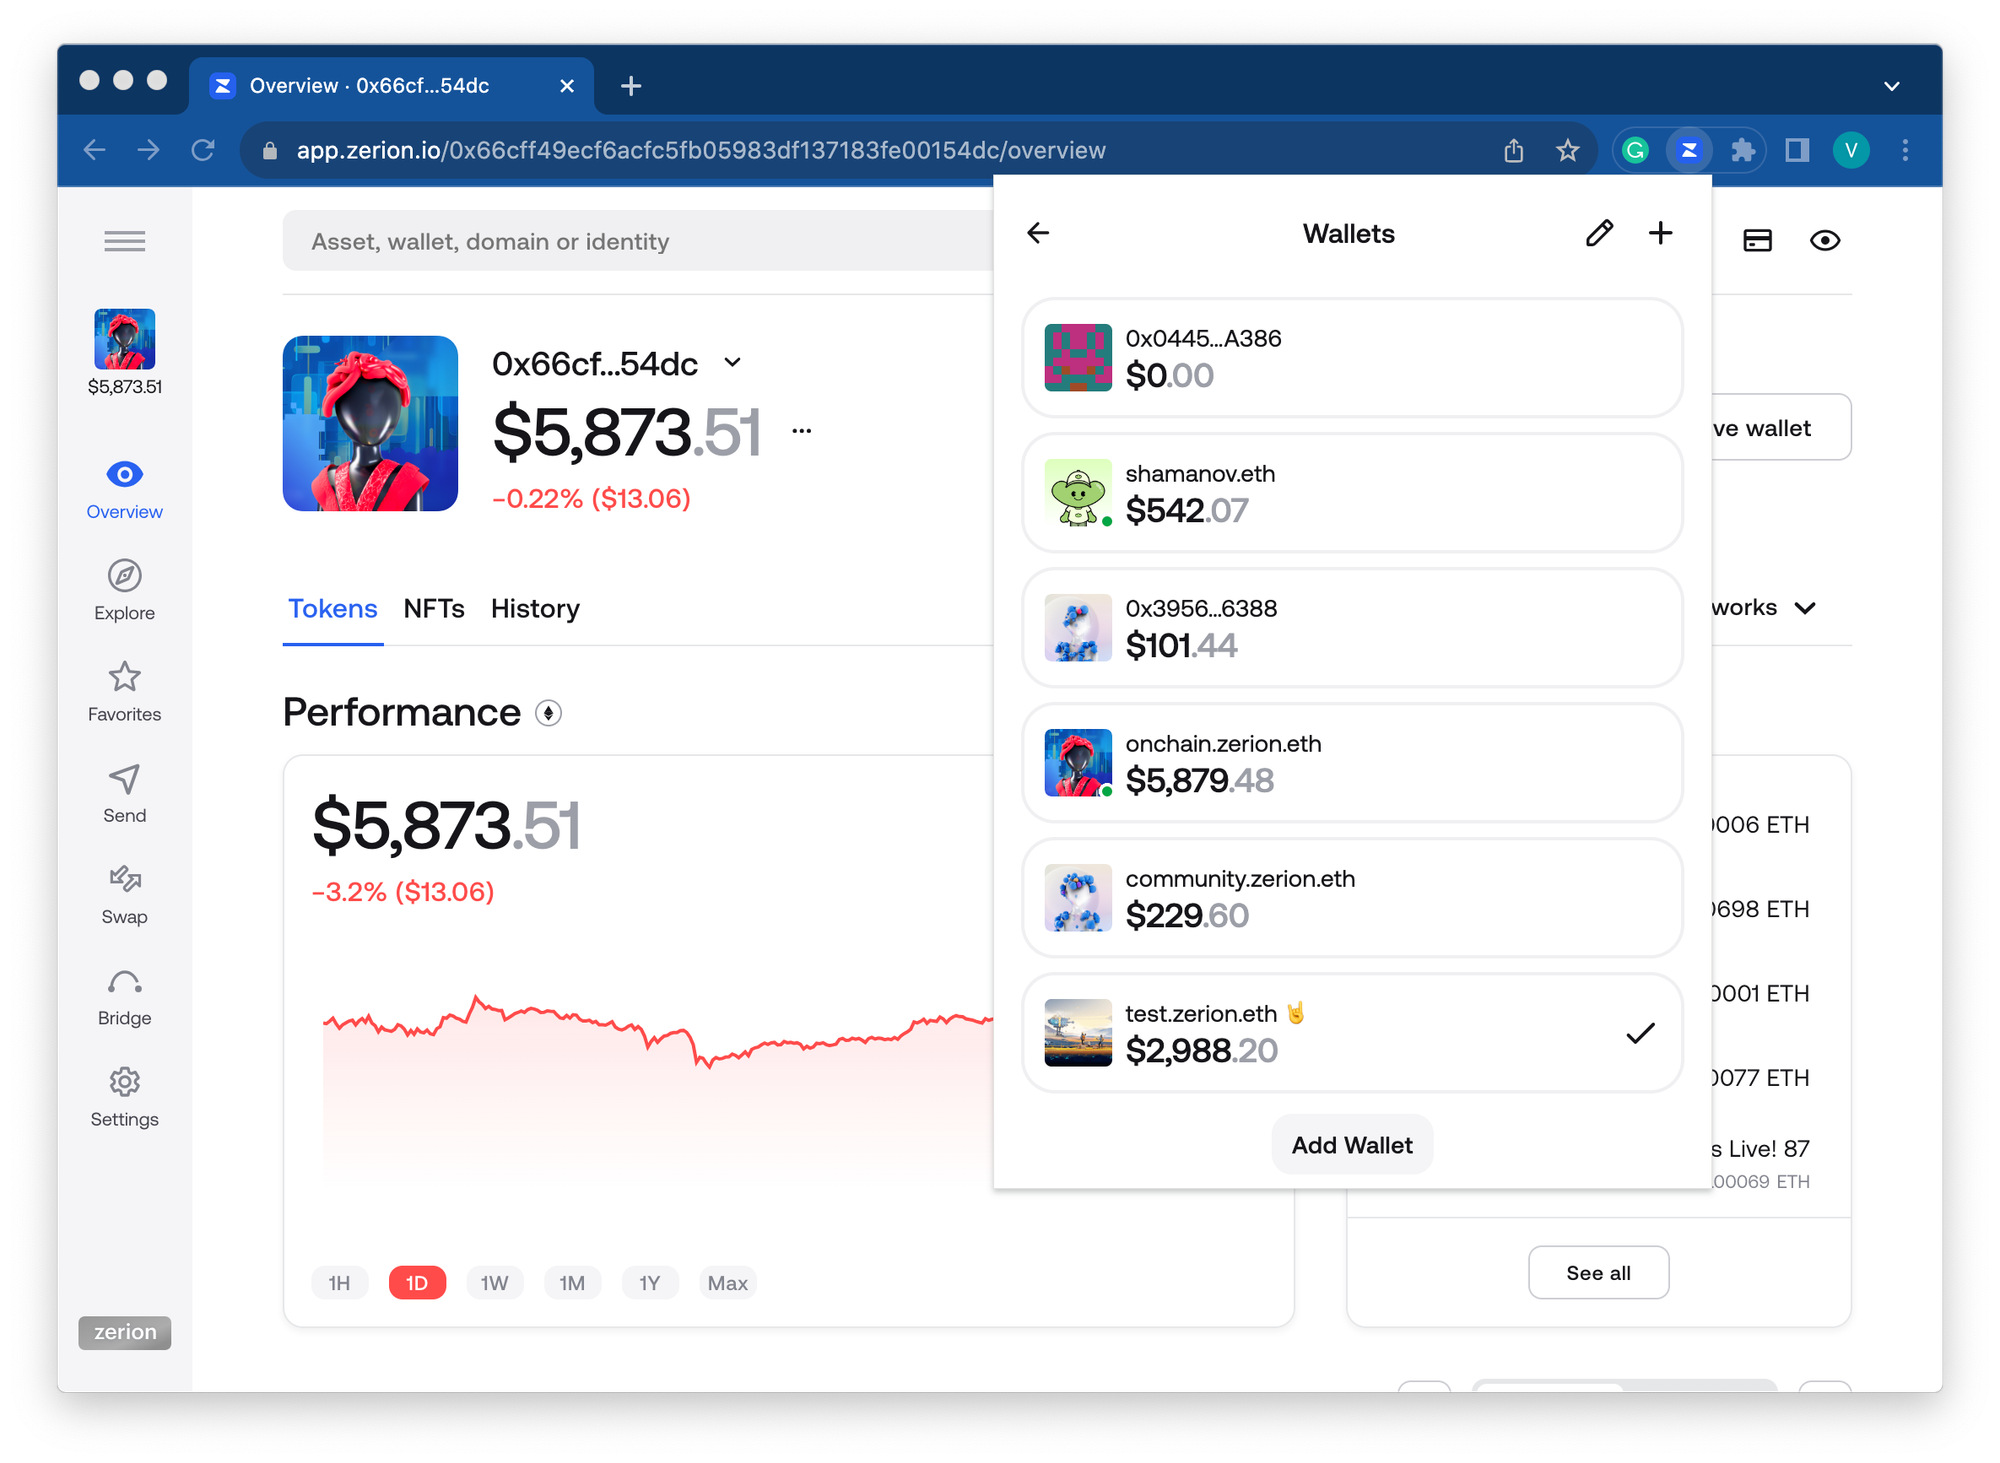Click the large wallet avatar image
Screen dimensions: 2000x1463
point(370,423)
